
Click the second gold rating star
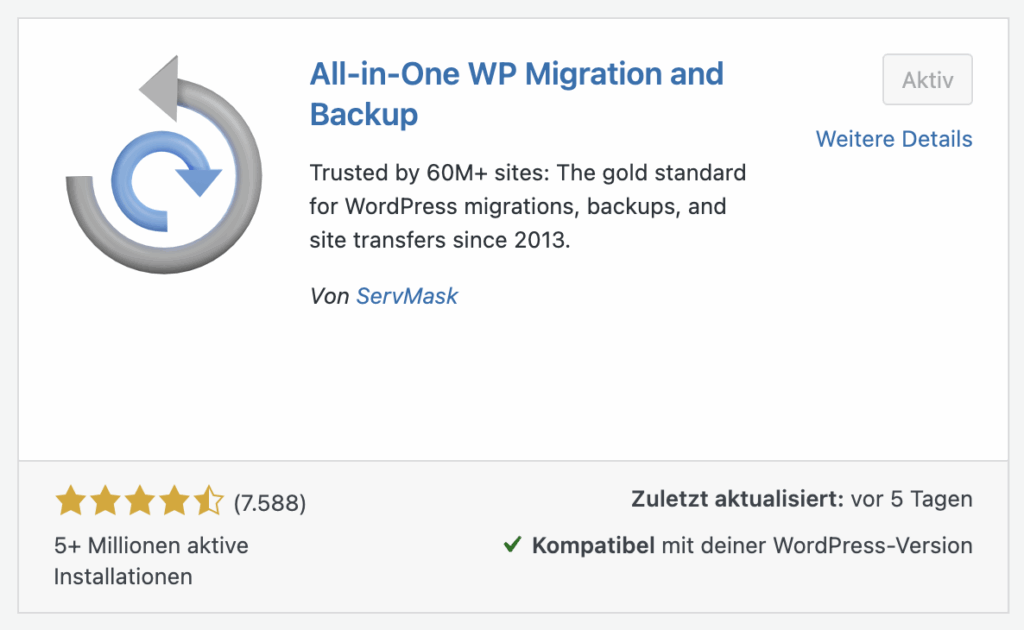(105, 501)
